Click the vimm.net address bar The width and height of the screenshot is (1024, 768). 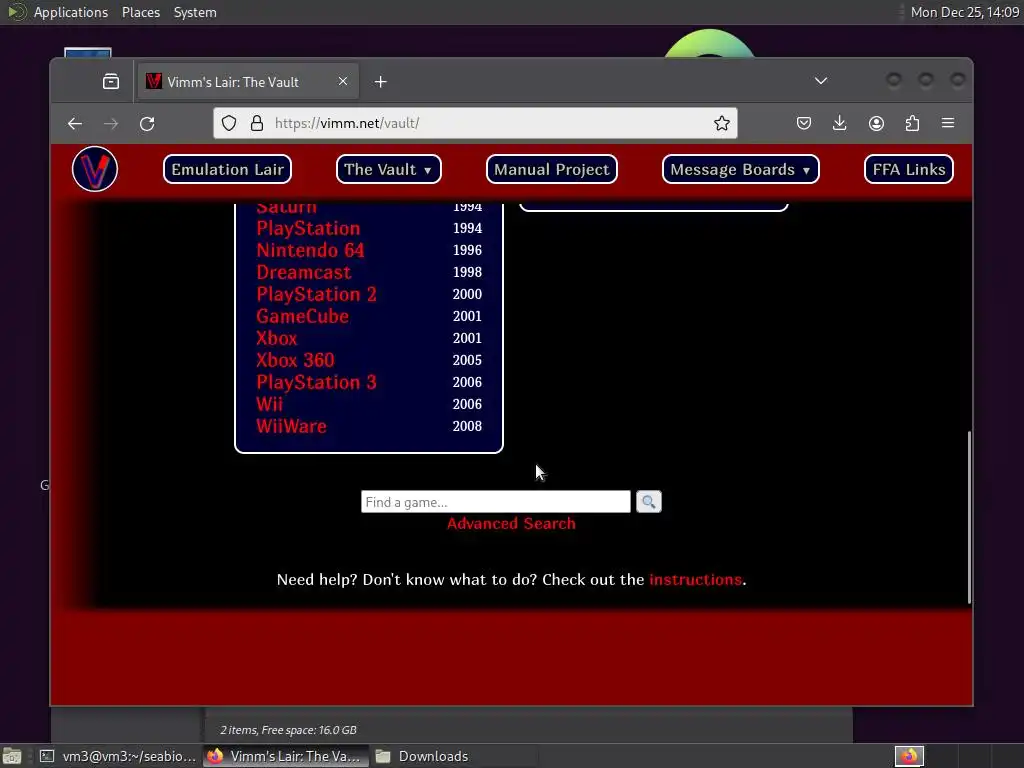click(475, 123)
